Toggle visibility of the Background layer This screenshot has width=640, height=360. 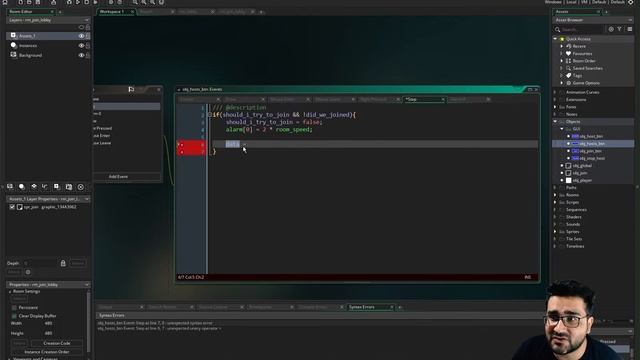(x=81, y=55)
